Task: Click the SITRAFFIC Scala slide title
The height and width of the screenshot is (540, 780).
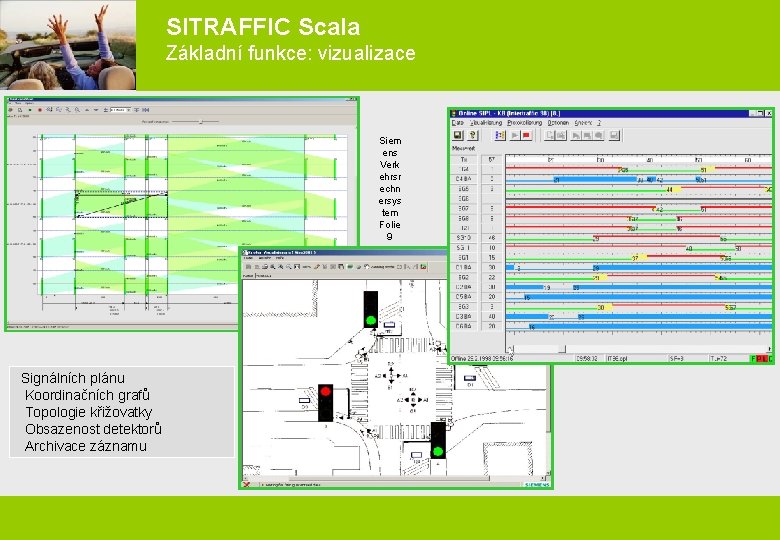Action: point(263,26)
